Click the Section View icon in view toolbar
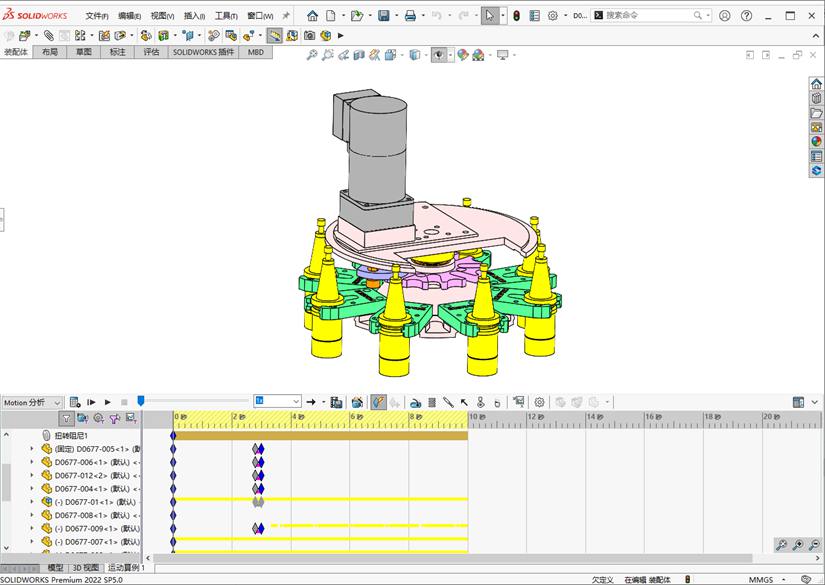 coord(359,55)
